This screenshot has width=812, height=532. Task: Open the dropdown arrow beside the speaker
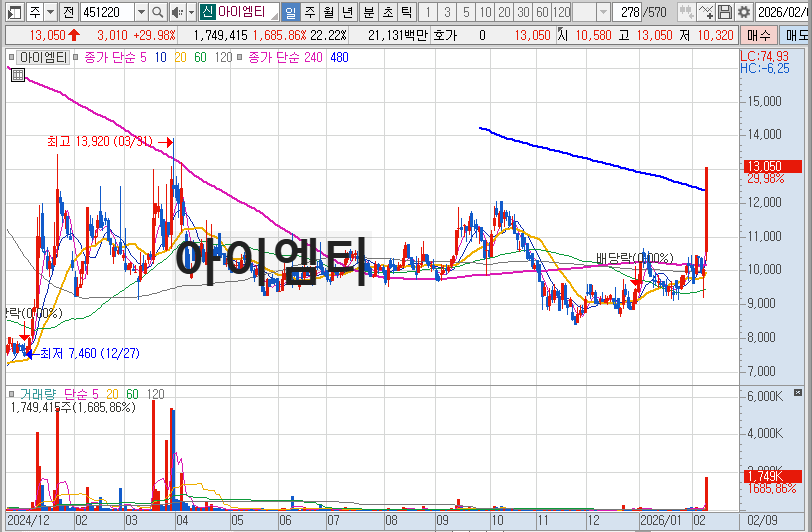pos(191,11)
